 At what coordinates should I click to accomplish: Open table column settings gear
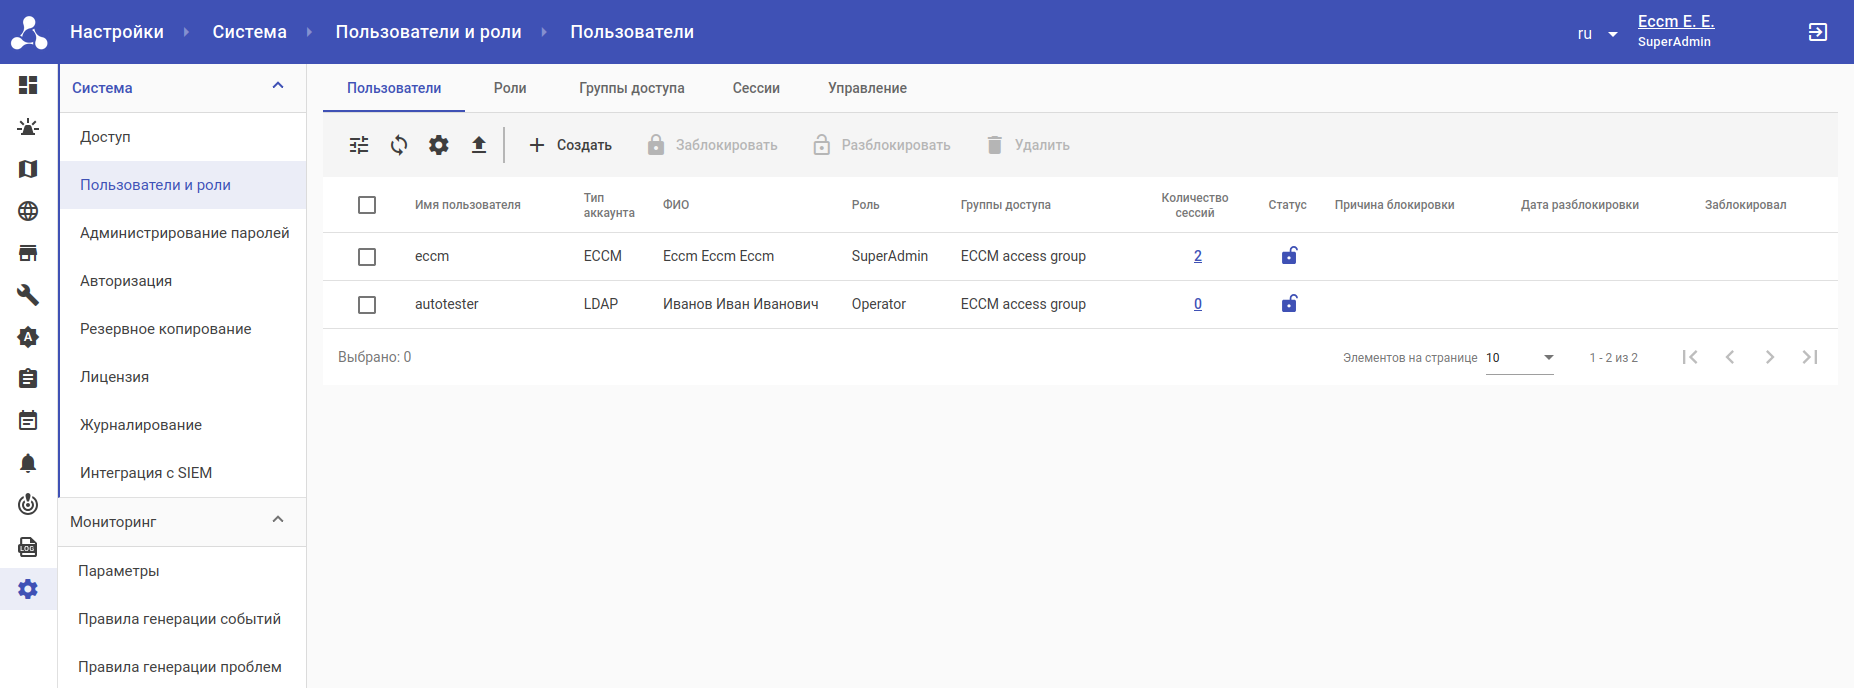(439, 145)
